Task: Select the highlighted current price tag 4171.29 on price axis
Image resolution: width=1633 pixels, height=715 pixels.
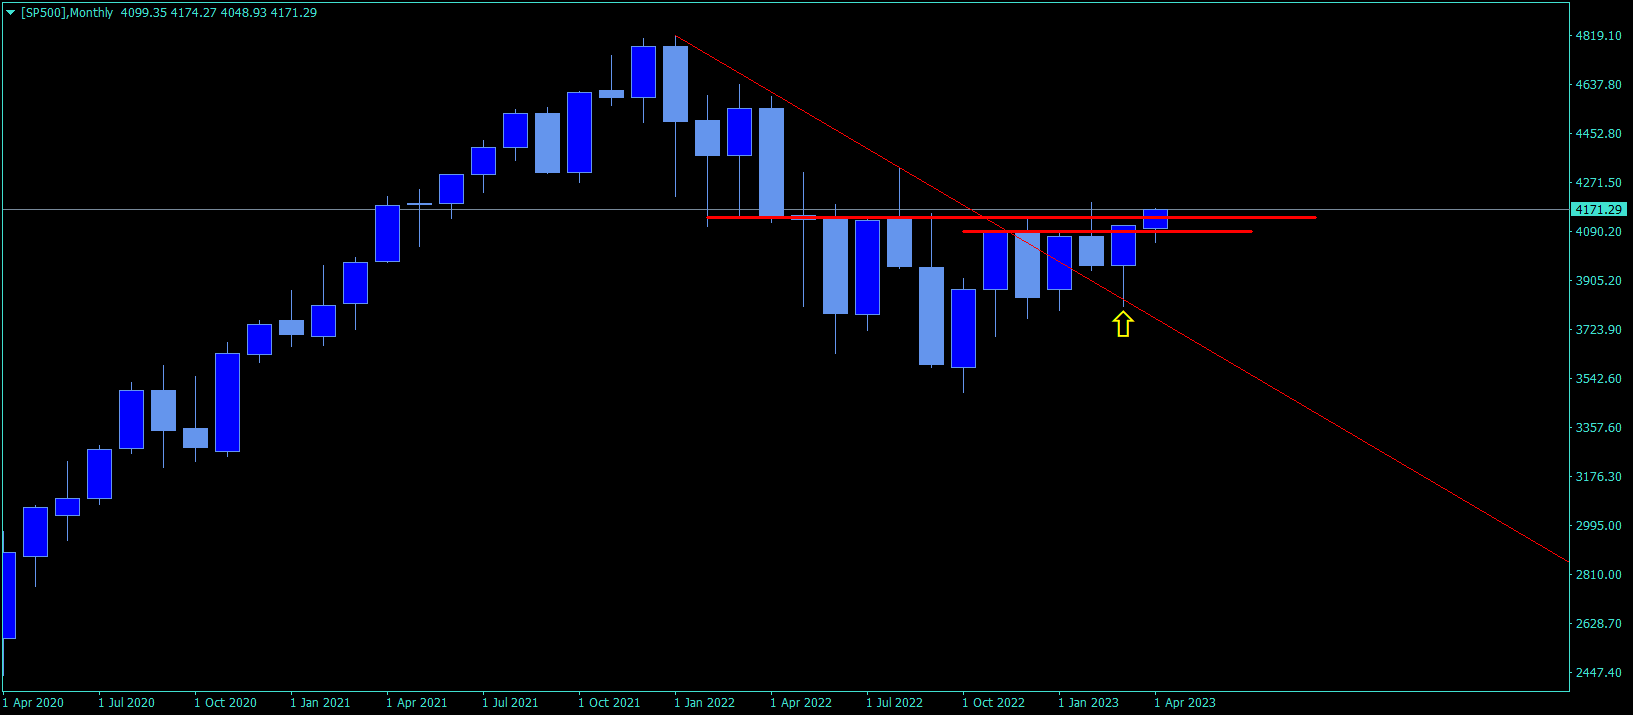Action: pos(1599,209)
